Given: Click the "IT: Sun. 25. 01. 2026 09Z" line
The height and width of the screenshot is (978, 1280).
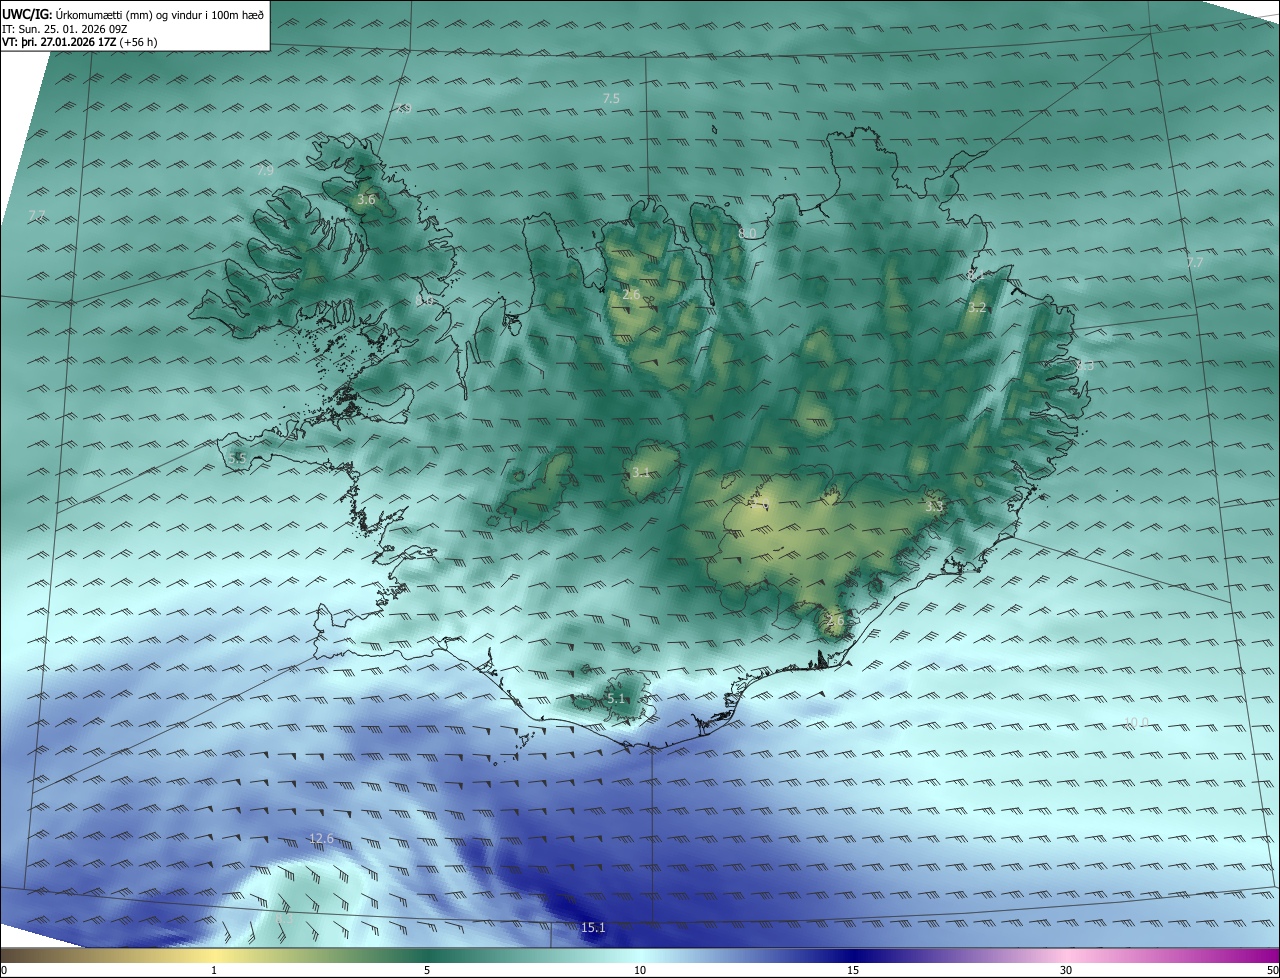Looking at the screenshot, I should (64, 29).
